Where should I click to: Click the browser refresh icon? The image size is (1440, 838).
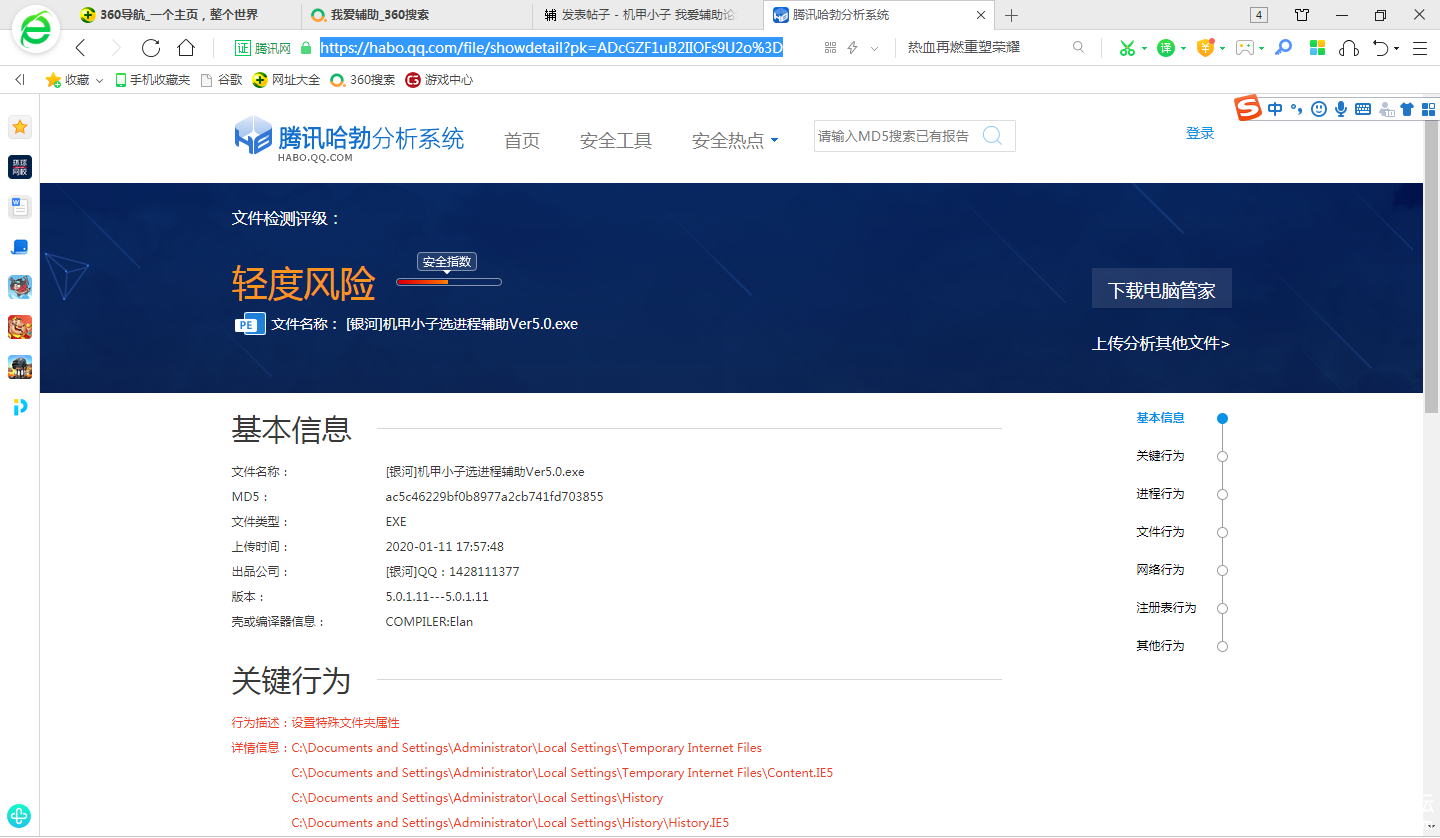151,48
